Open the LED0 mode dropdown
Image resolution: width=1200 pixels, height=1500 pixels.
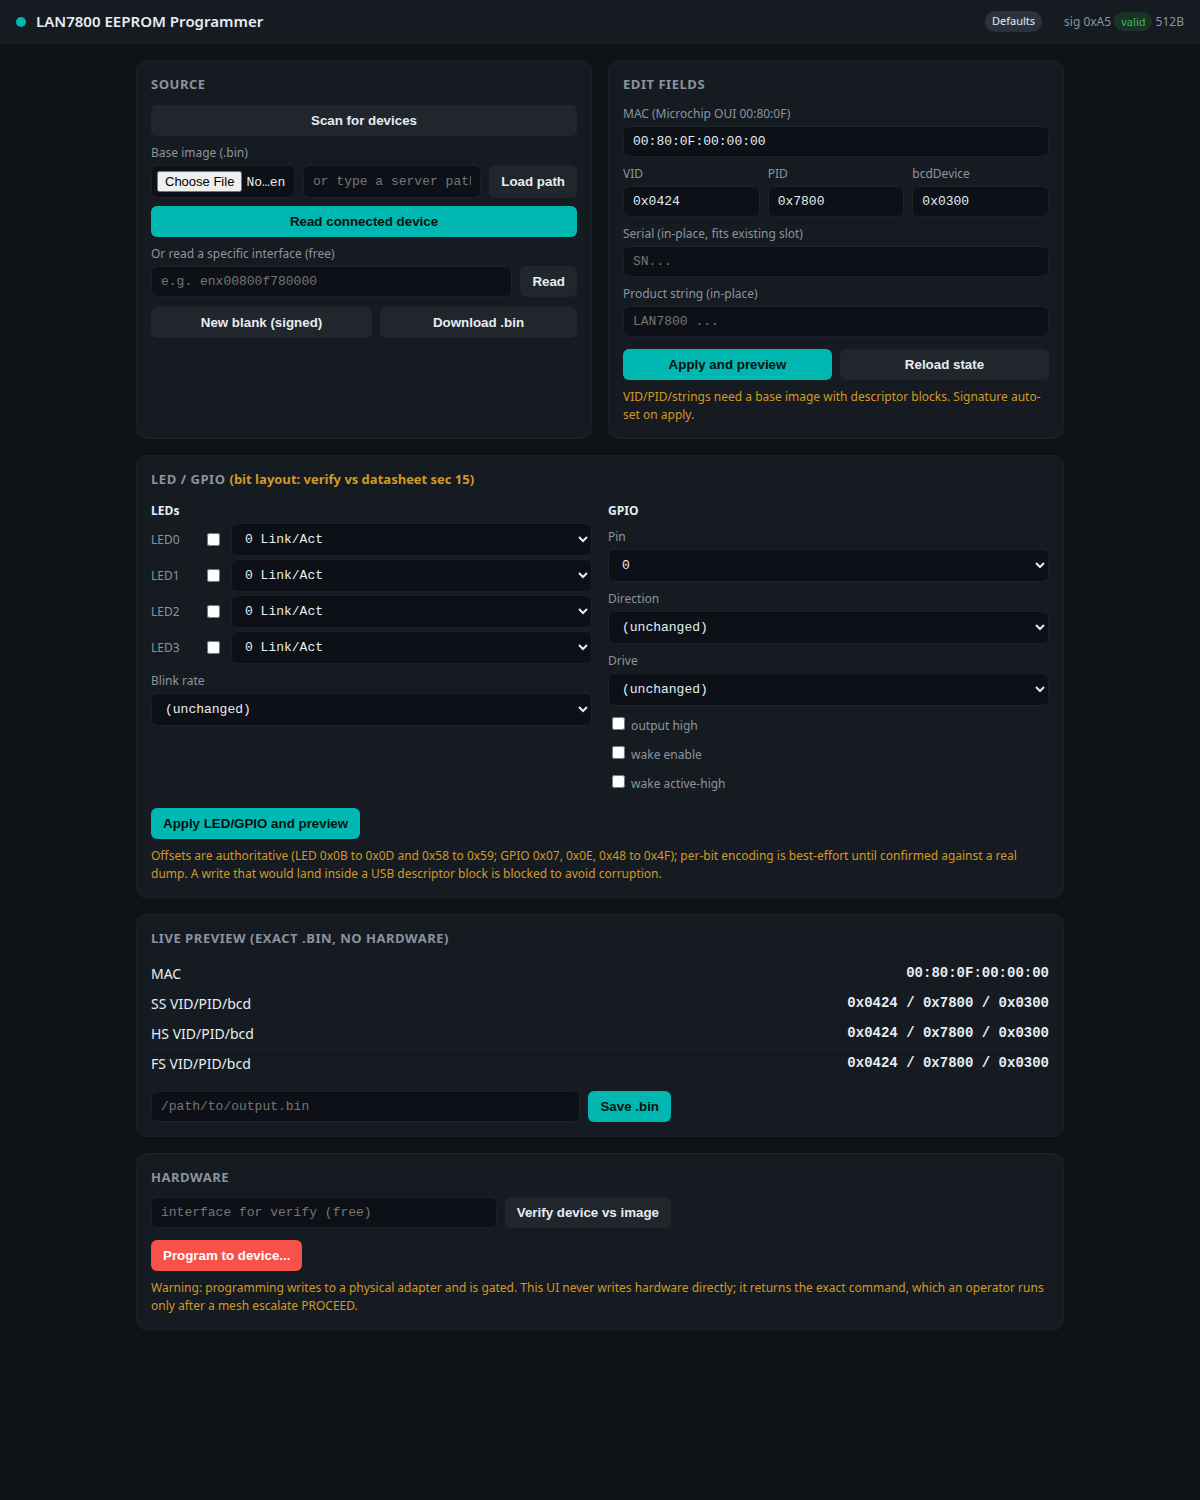pyautogui.click(x=412, y=539)
